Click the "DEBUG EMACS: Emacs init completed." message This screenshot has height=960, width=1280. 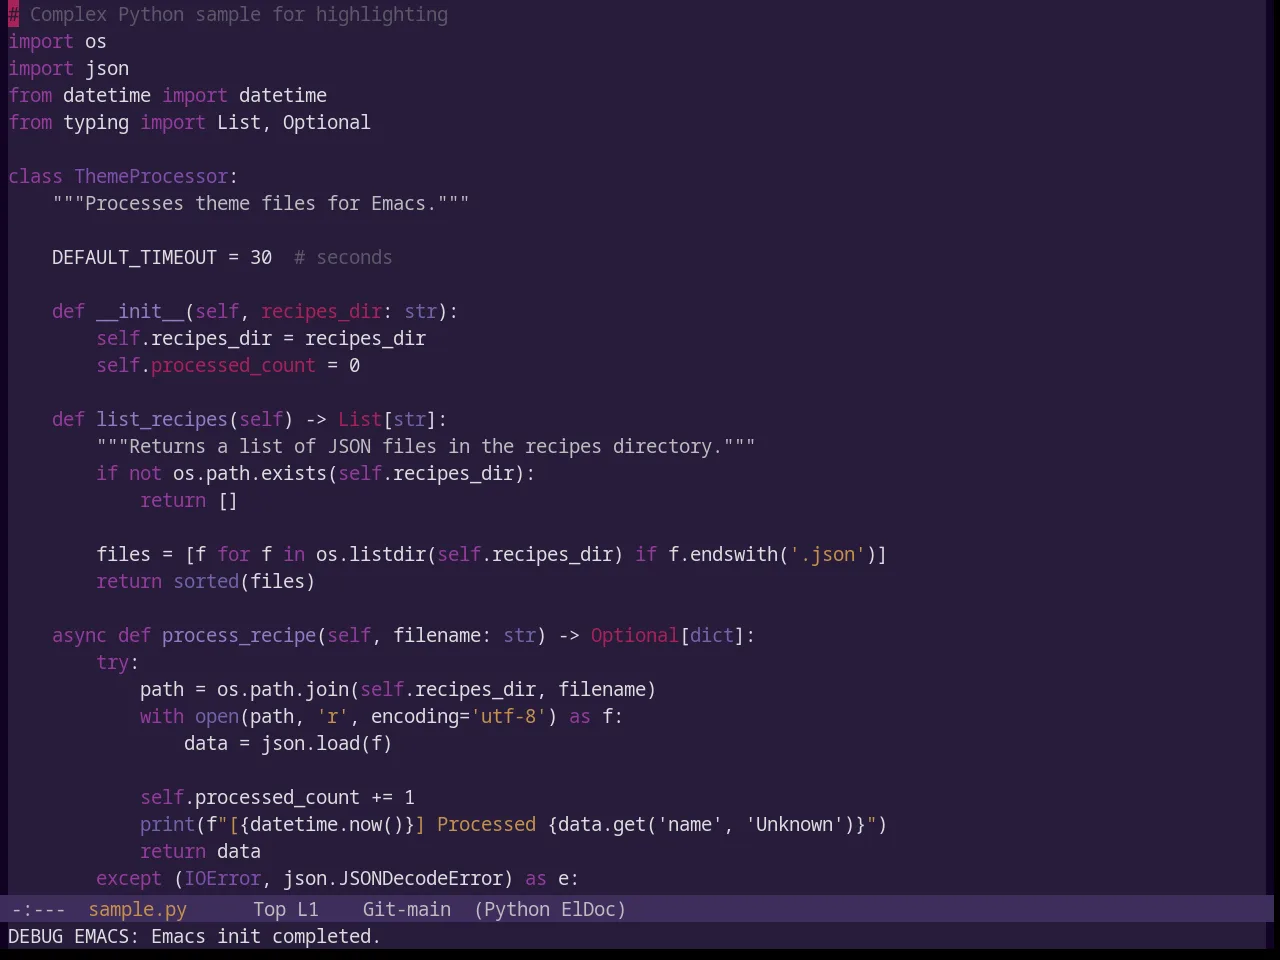[194, 936]
